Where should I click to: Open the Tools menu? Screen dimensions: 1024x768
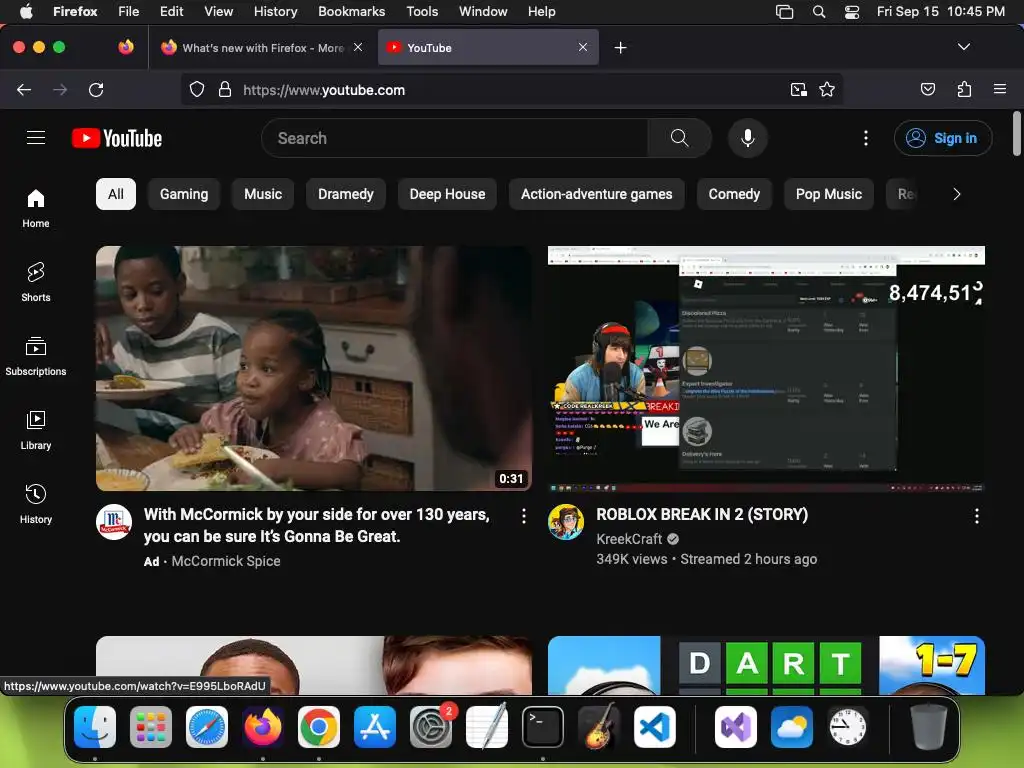(422, 12)
